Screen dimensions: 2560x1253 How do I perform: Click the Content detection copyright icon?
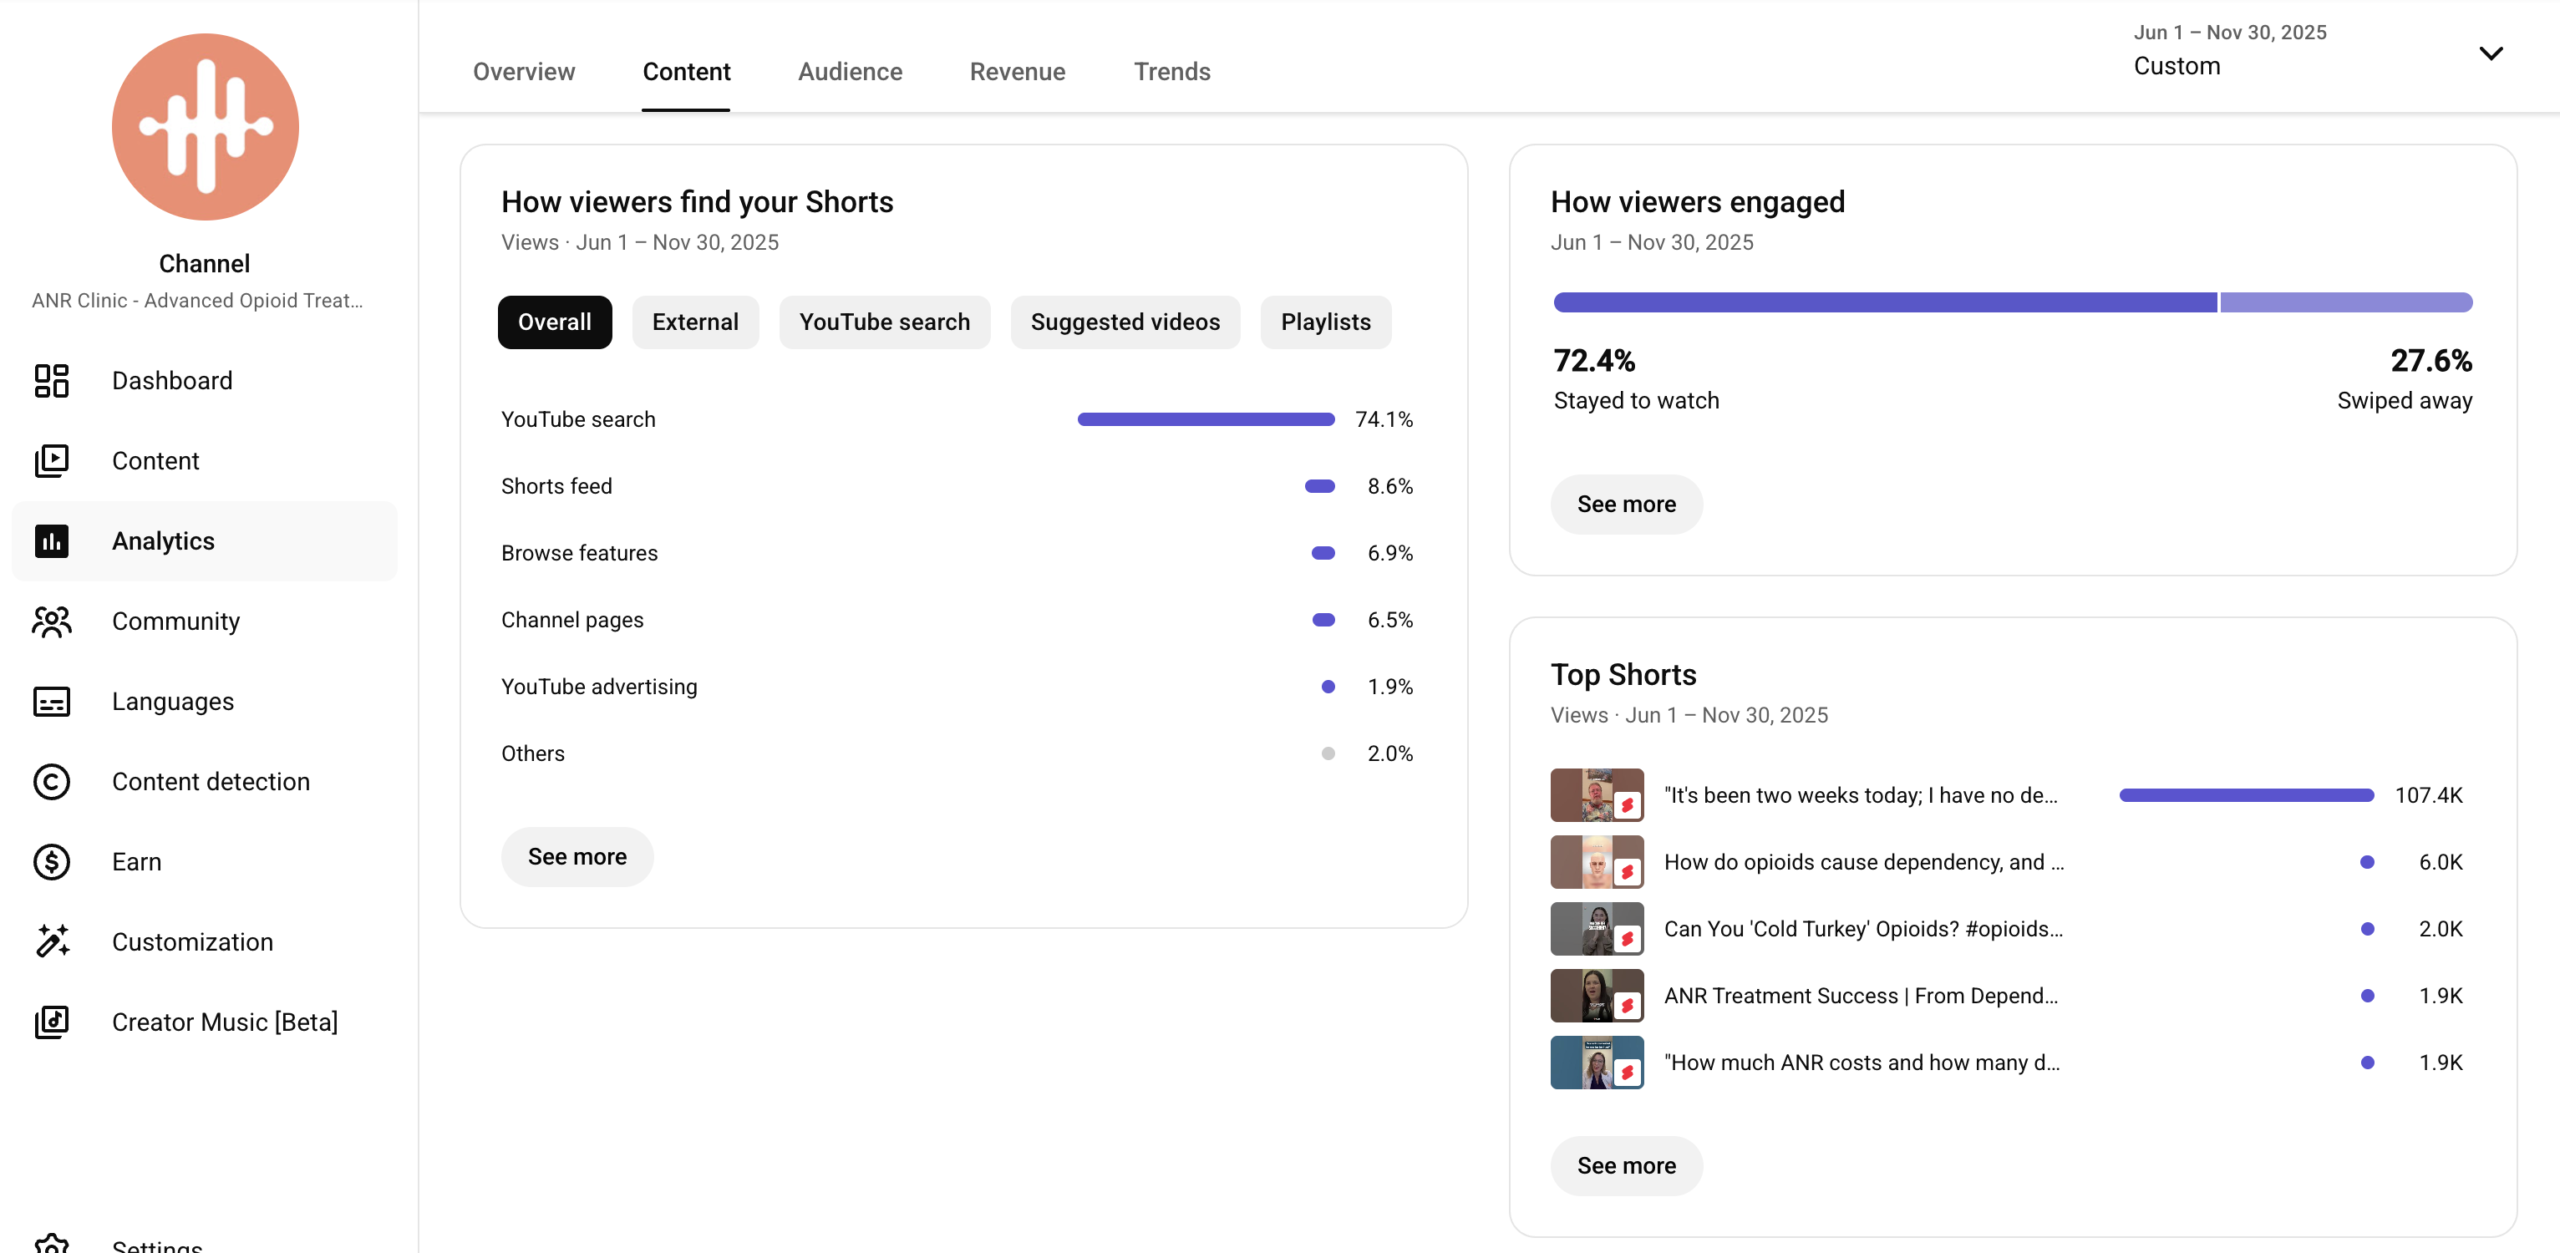pyautogui.click(x=51, y=781)
